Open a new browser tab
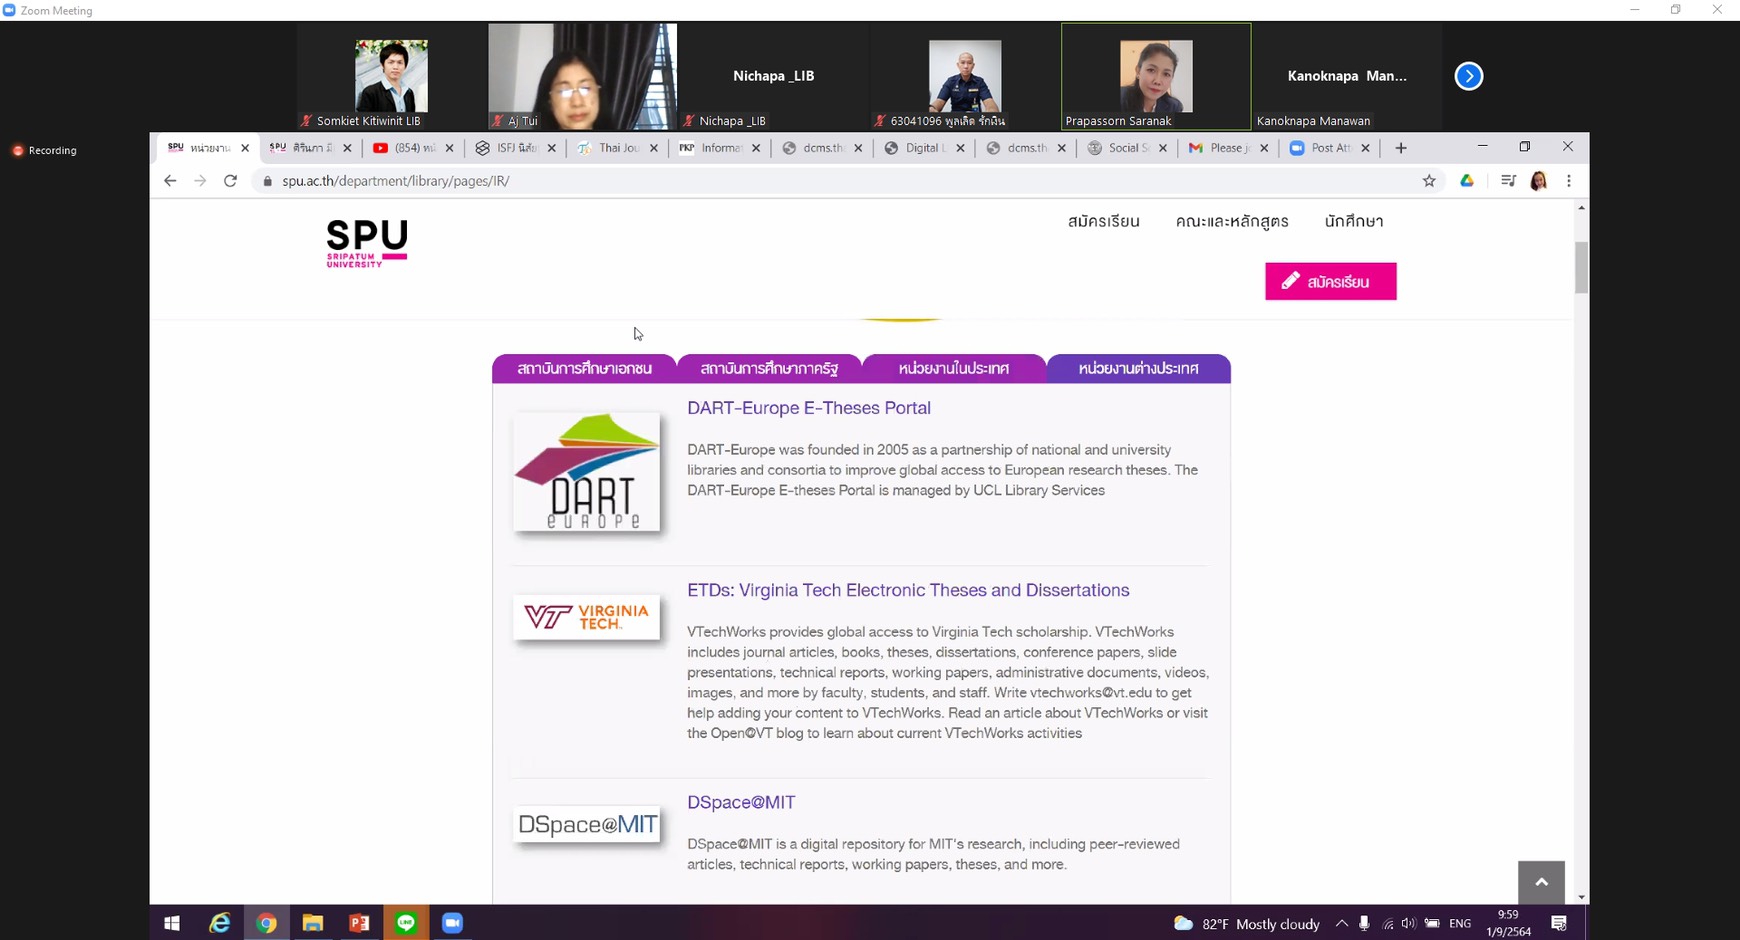Screen dimensions: 1740x940 [x=1401, y=148]
